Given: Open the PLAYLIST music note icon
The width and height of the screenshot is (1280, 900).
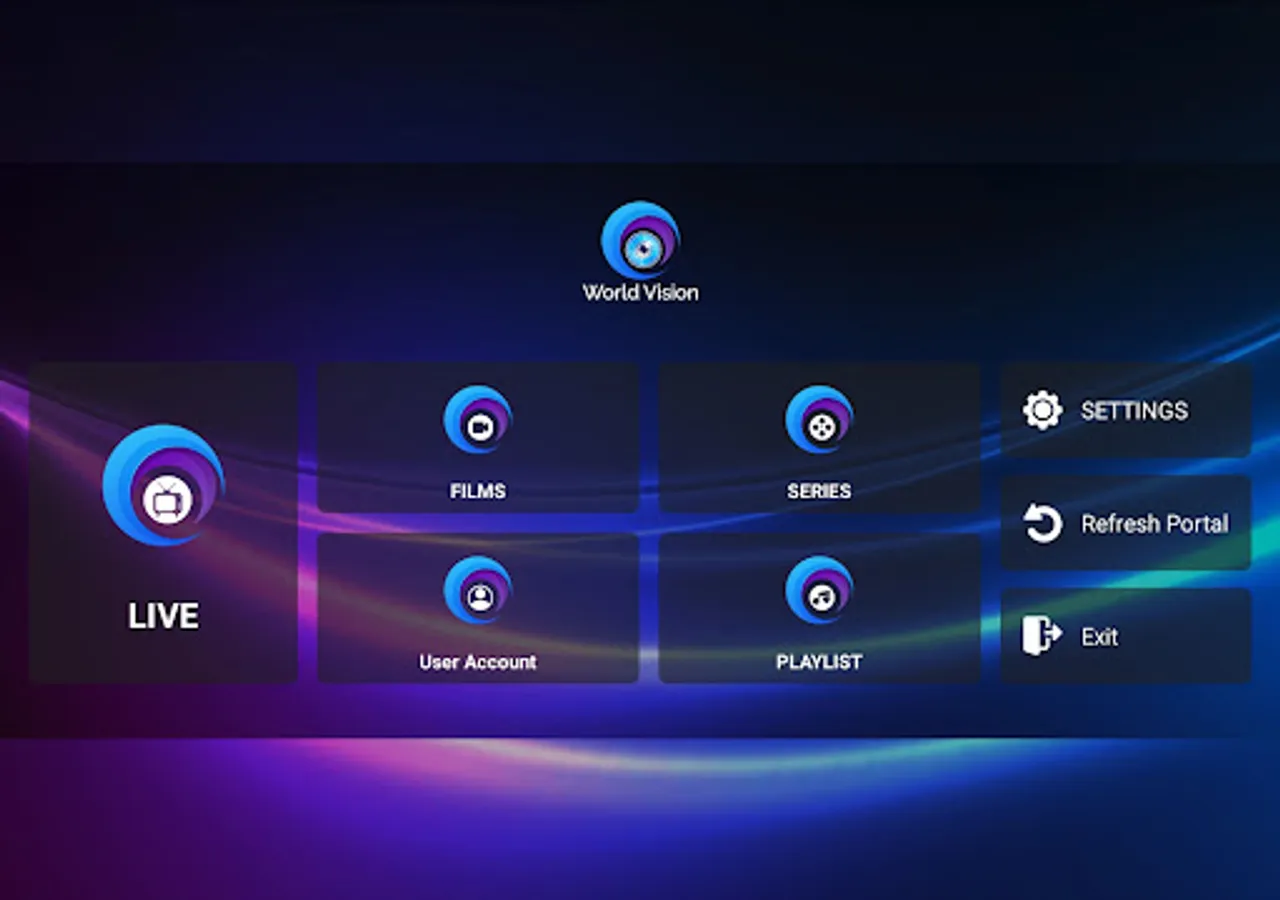Looking at the screenshot, I should tap(820, 590).
